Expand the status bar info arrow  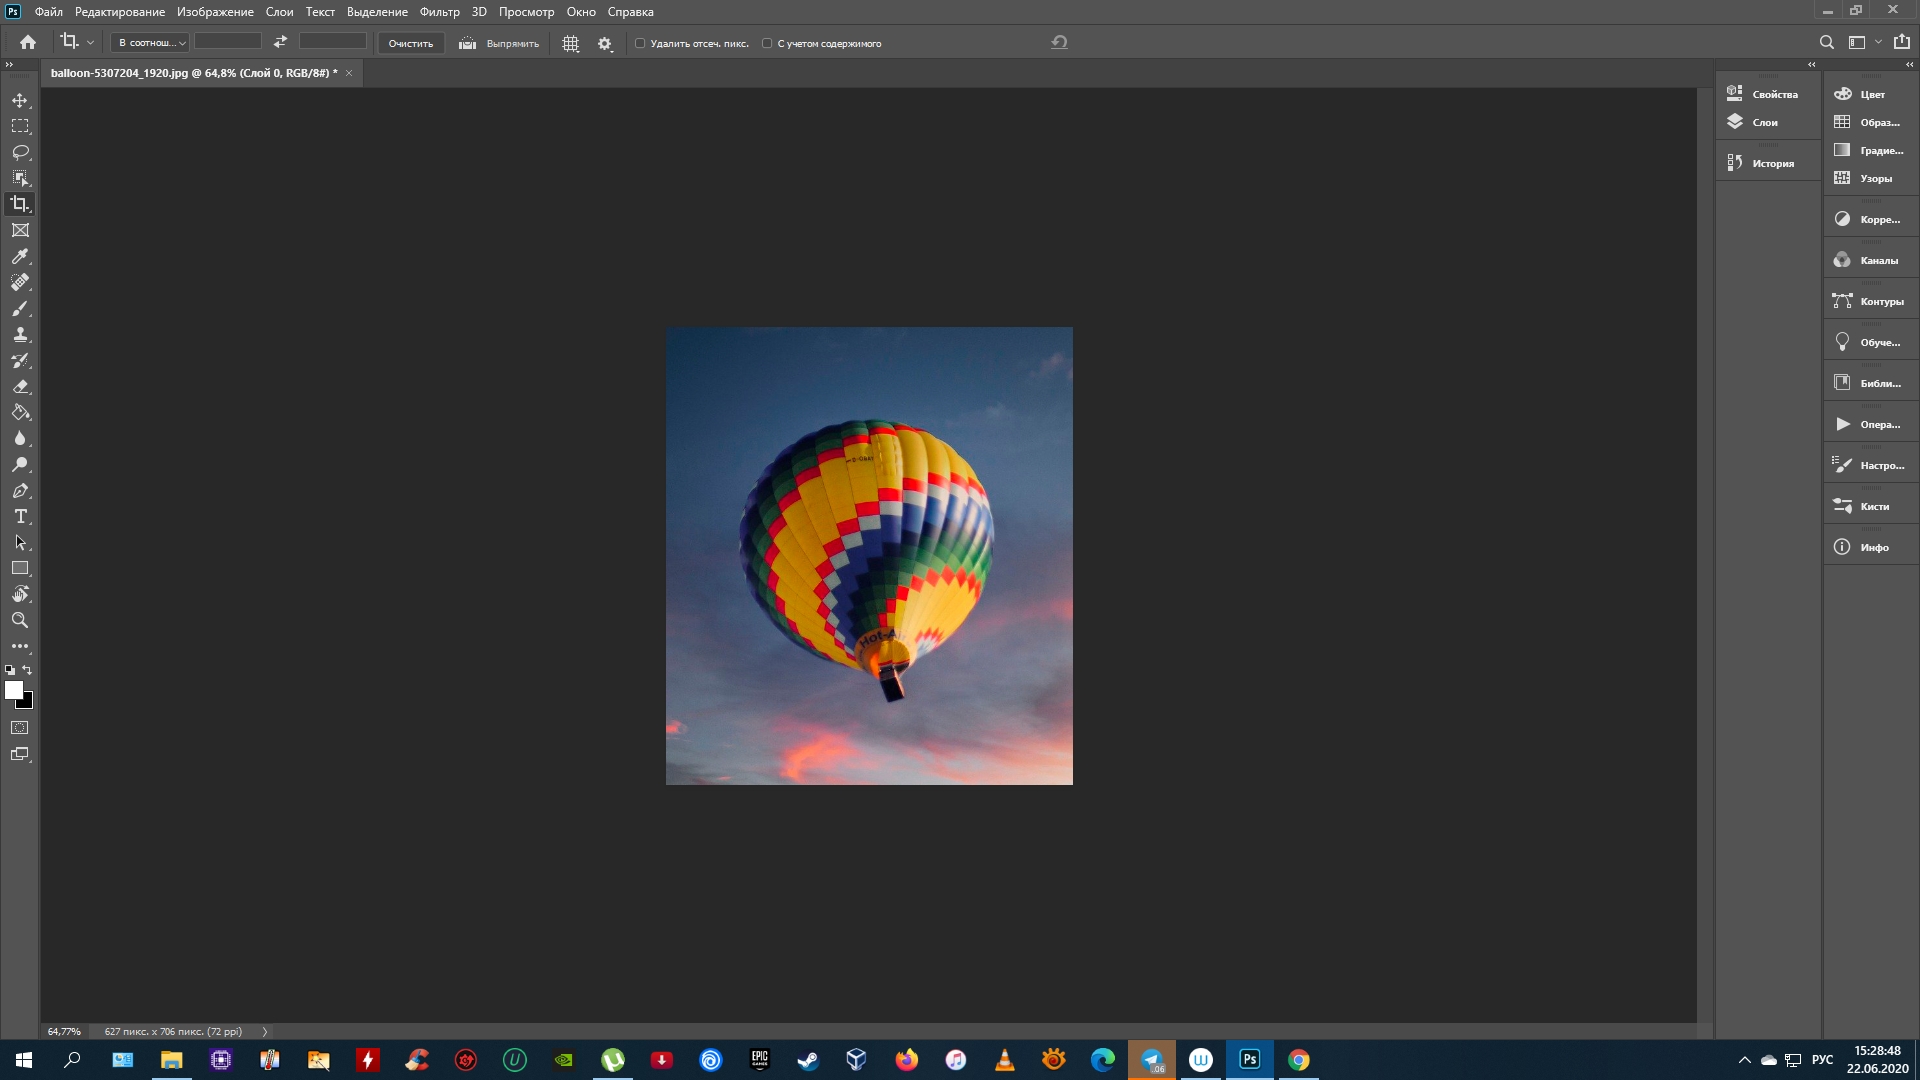pyautogui.click(x=265, y=1031)
